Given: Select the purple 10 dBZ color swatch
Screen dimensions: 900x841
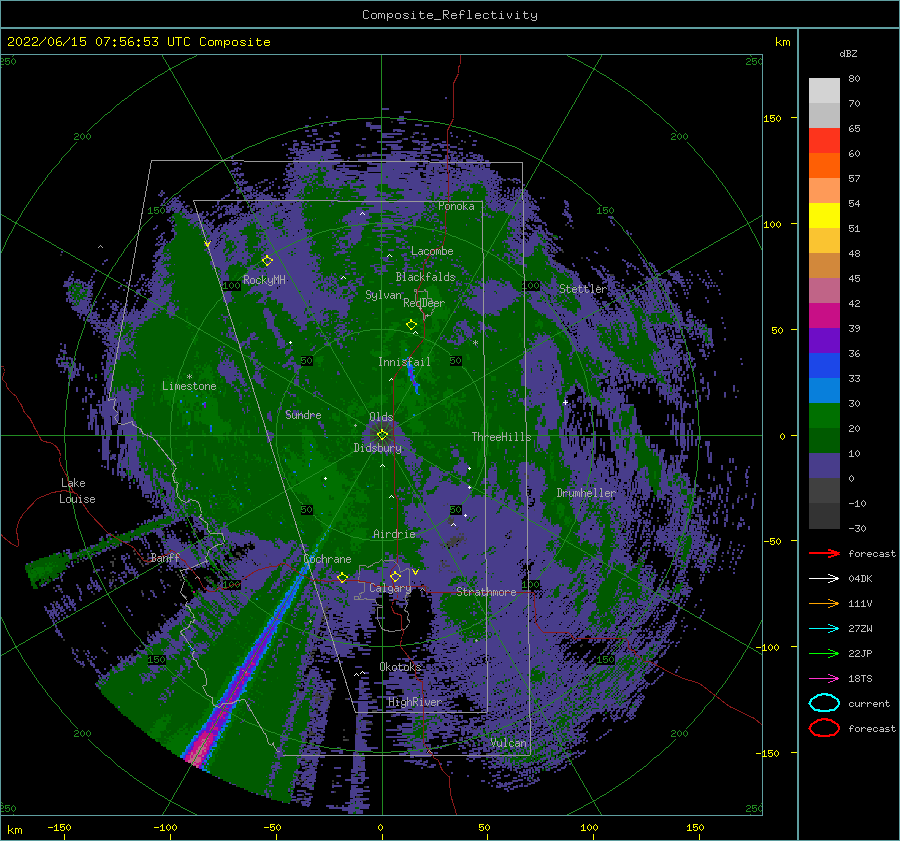Looking at the screenshot, I should [824, 466].
